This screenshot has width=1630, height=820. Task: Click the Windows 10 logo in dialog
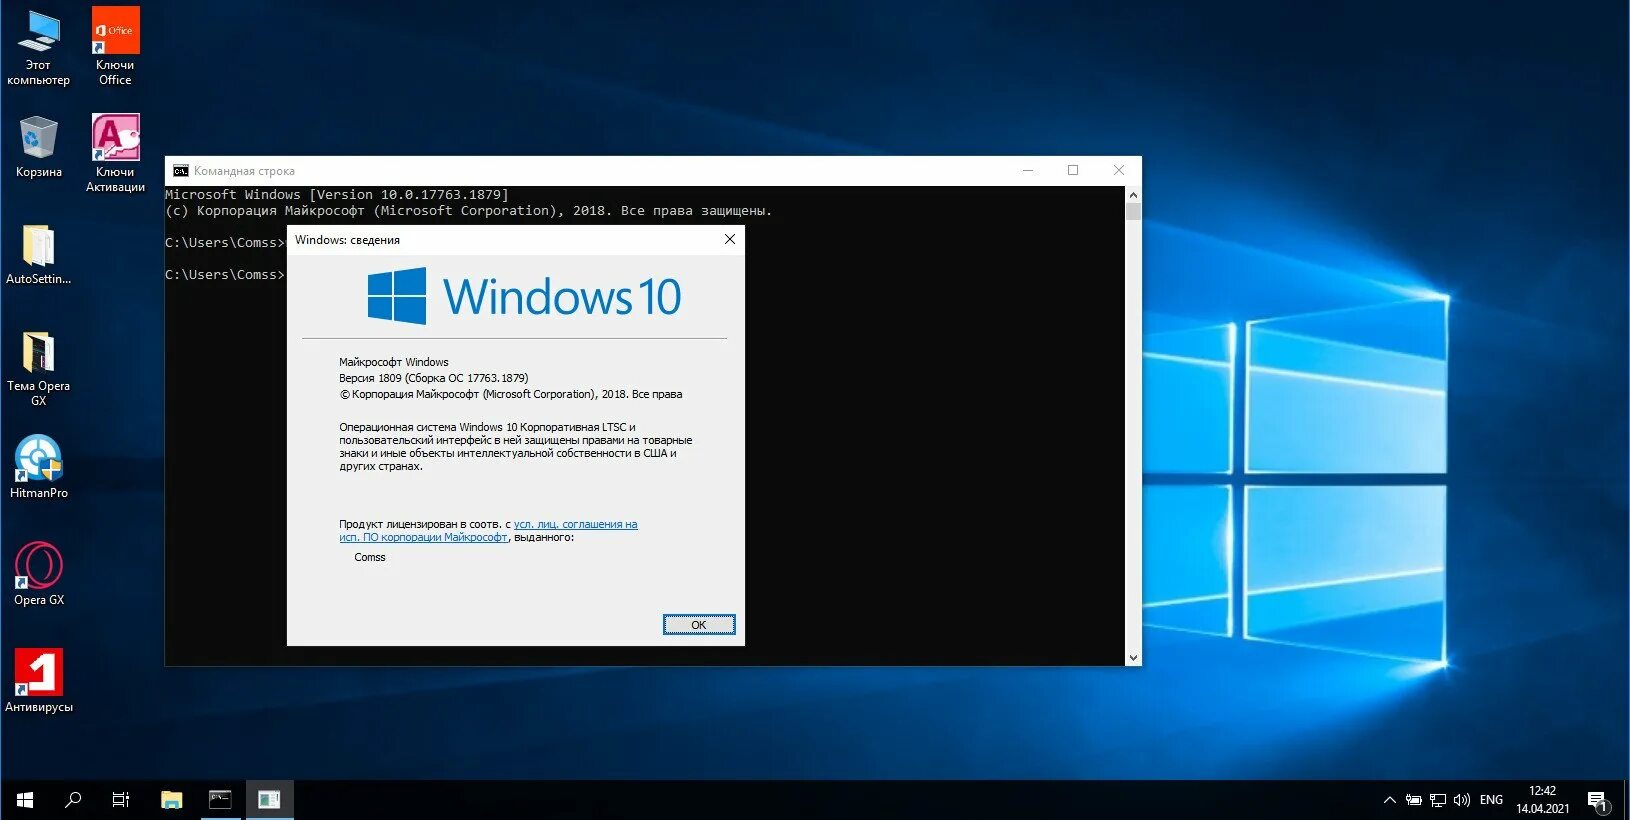coord(524,296)
